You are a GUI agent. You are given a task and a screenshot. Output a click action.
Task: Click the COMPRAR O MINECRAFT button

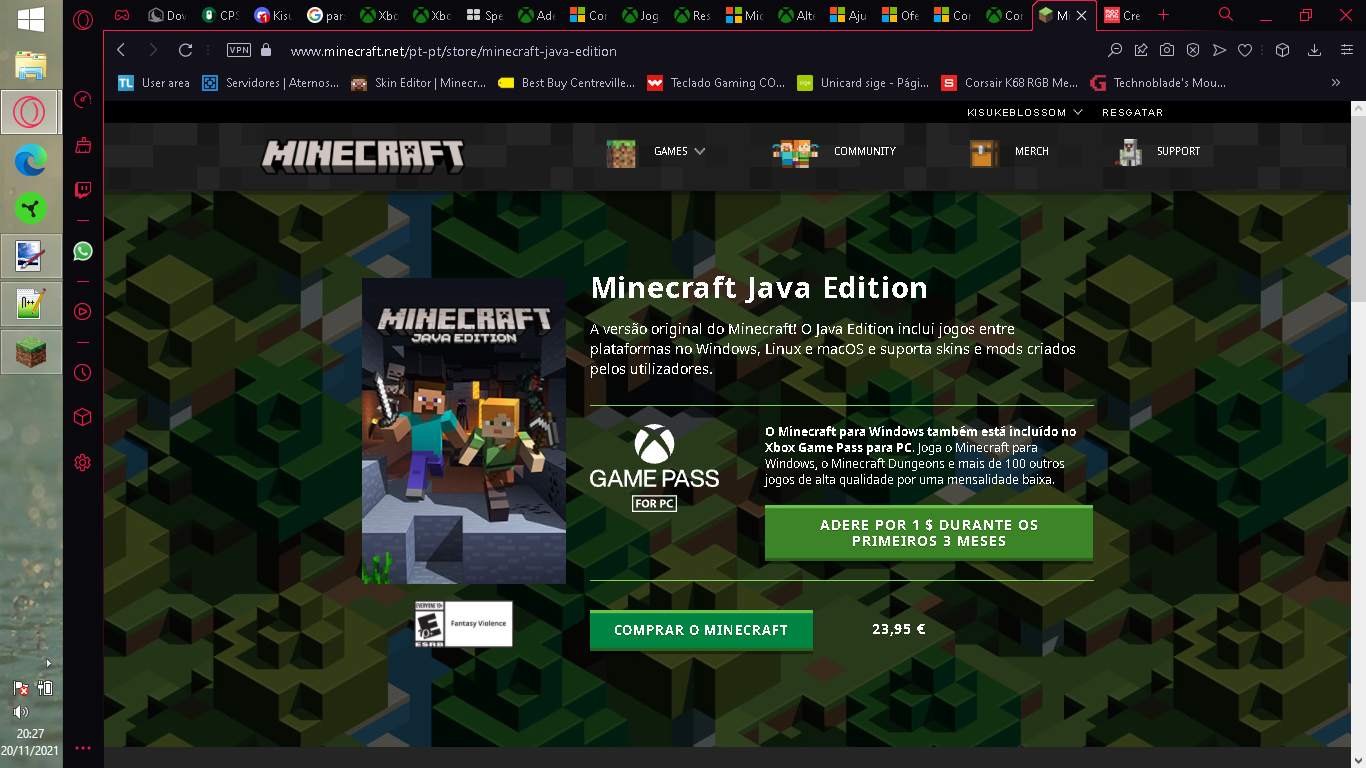point(701,631)
